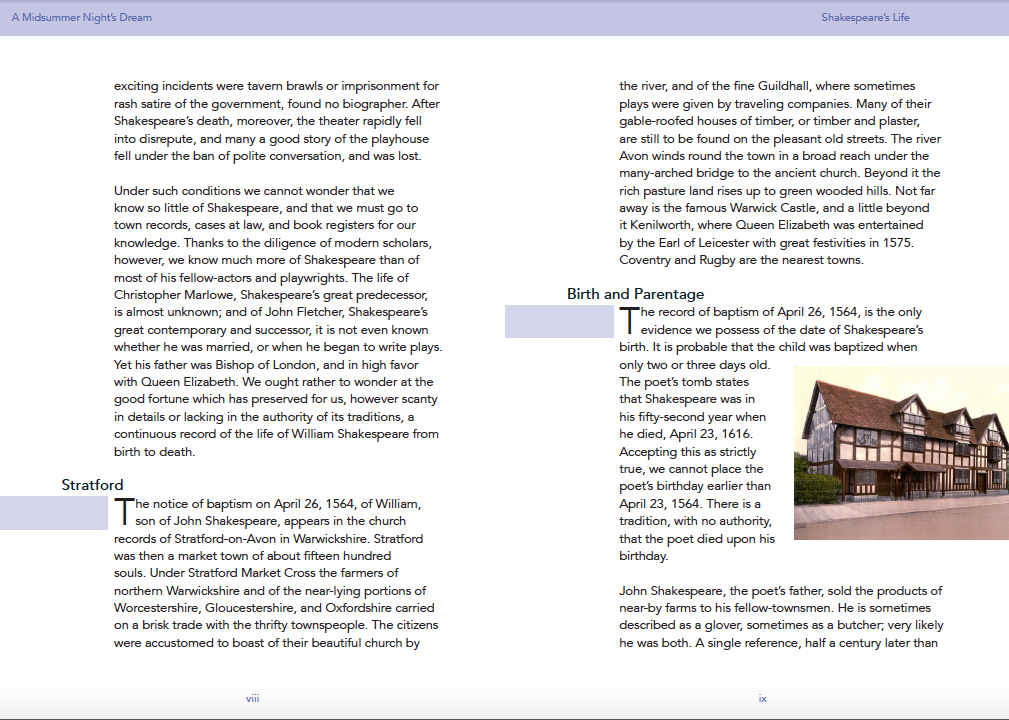Click the line 'Worcestershire, Gloucestershire, and Oxfordshire carried'

(x=274, y=607)
